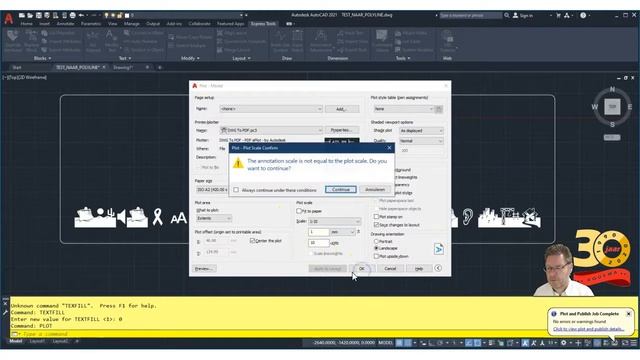The height and width of the screenshot is (360, 640).
Task: Switch to the Annotate ribbon tab
Action: [x=65, y=24]
